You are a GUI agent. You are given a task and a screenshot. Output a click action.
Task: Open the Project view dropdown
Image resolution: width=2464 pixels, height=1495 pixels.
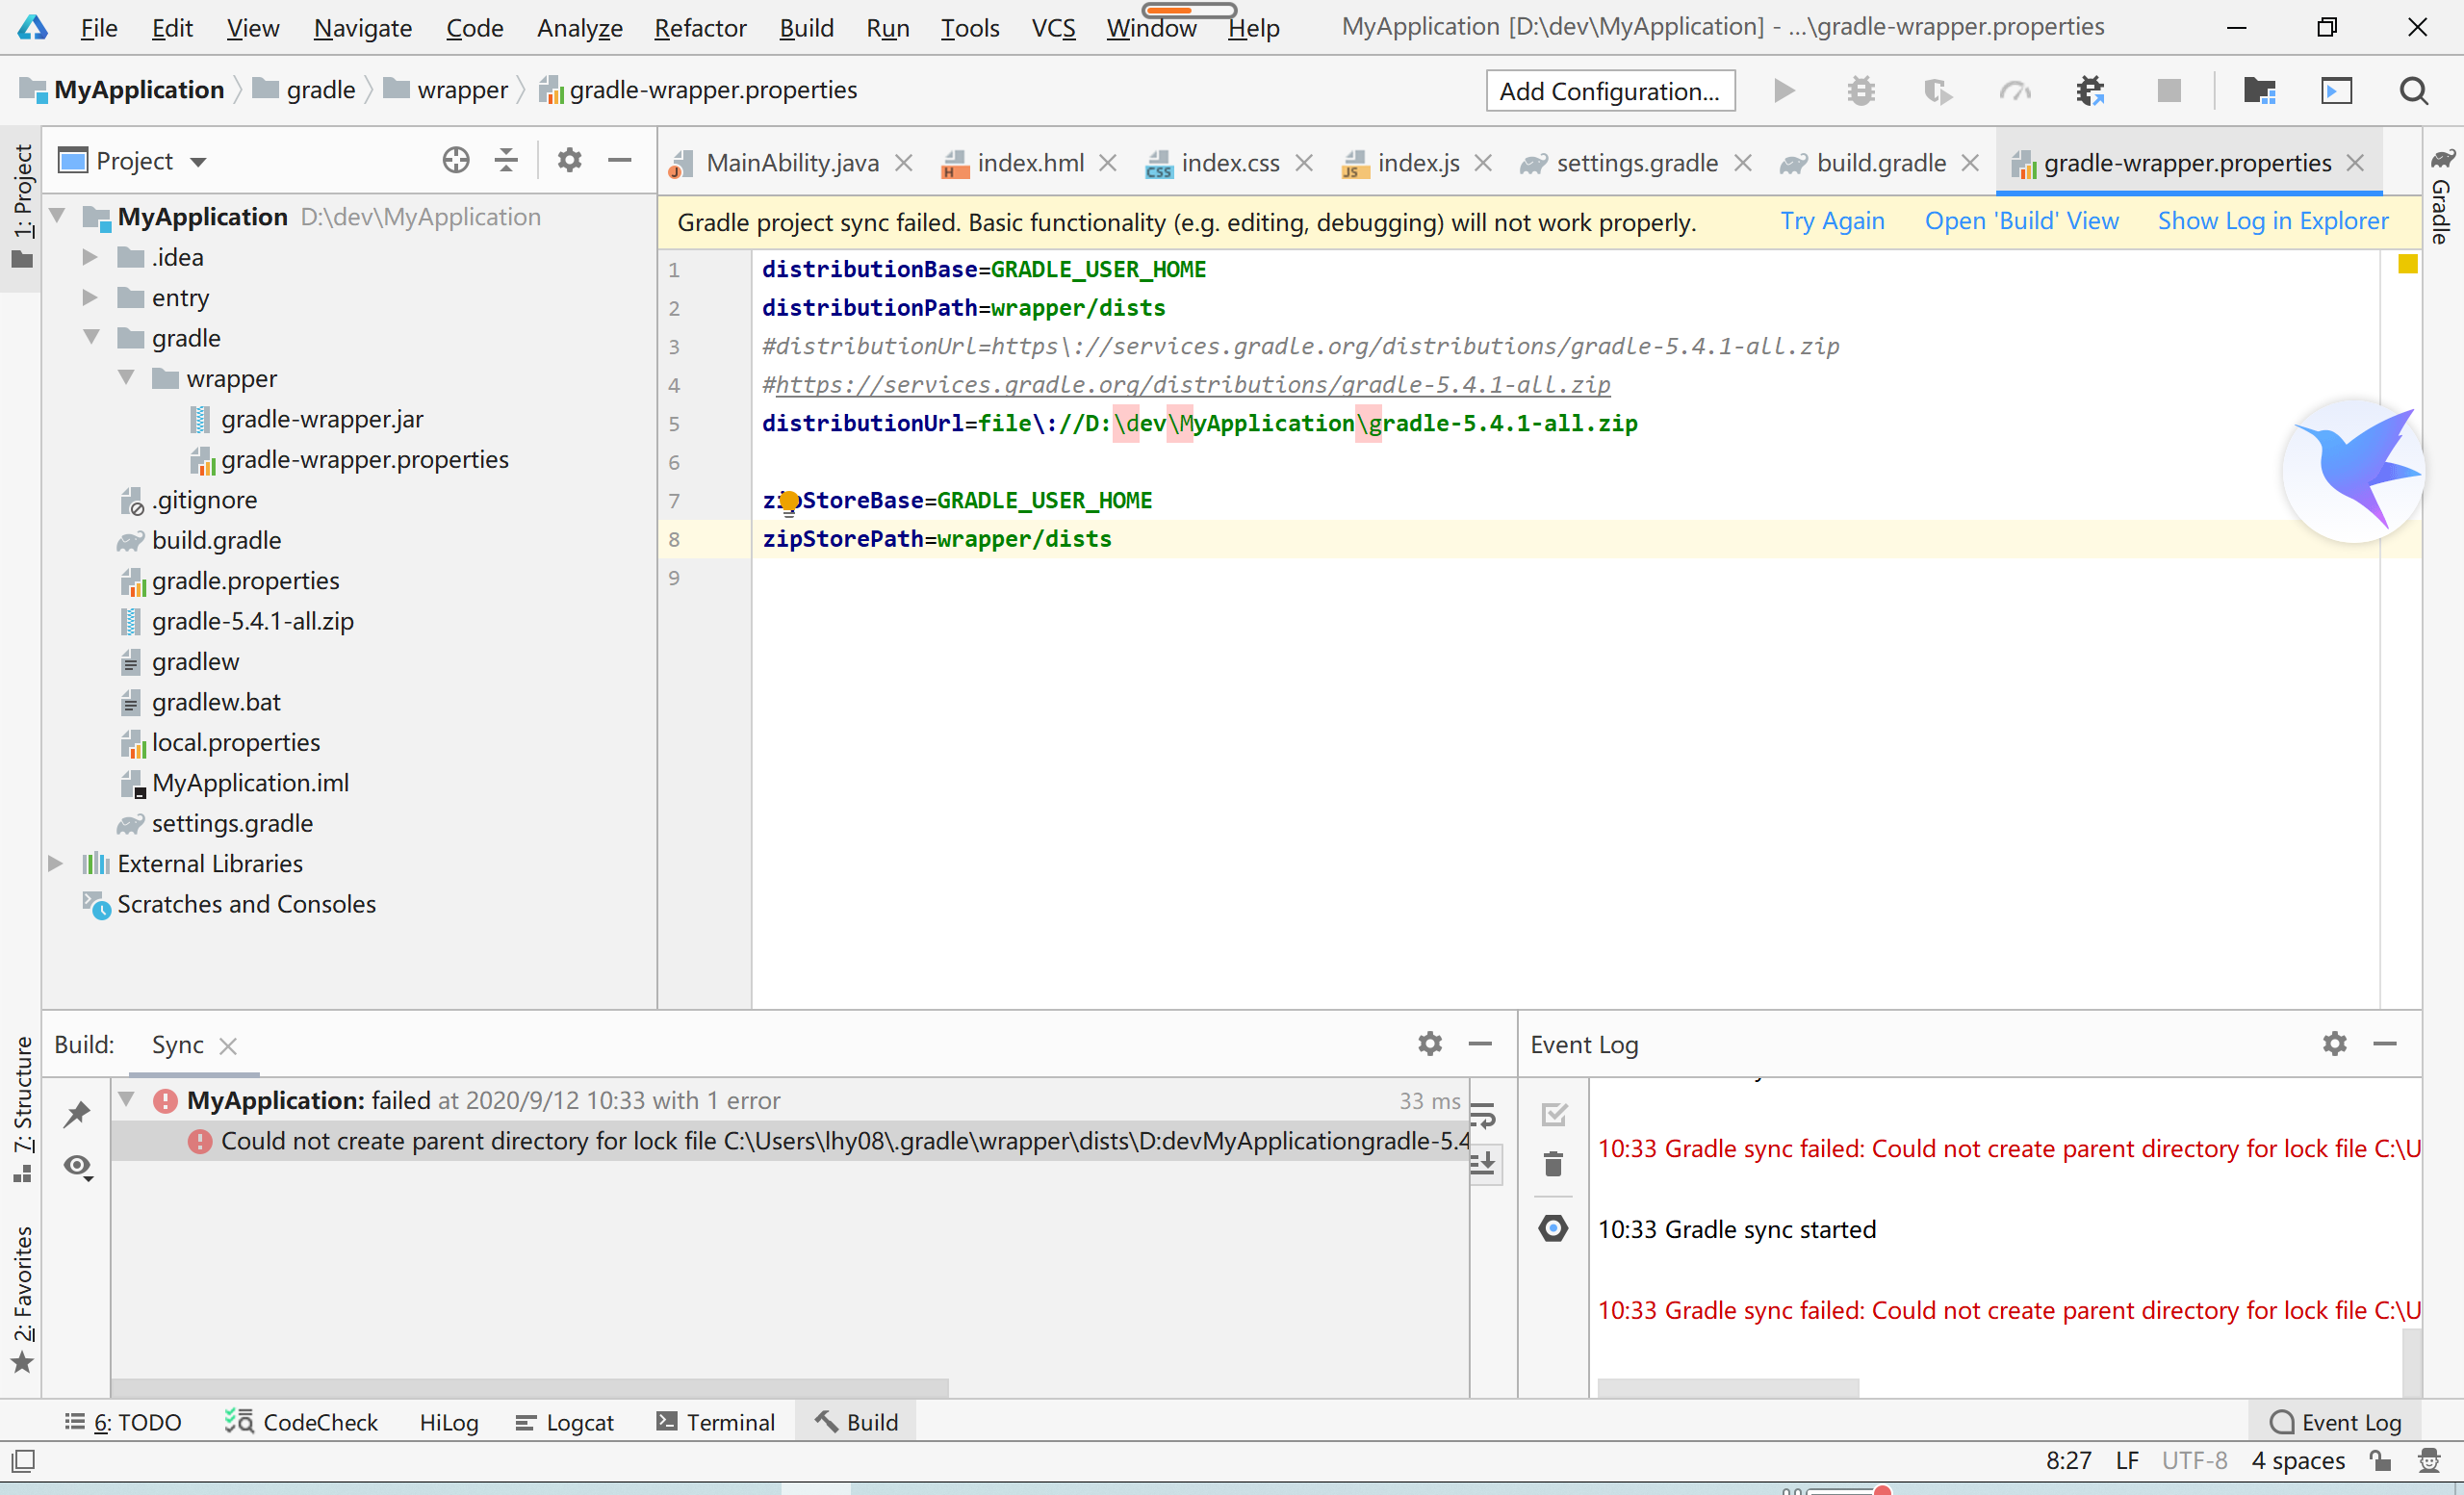click(198, 162)
